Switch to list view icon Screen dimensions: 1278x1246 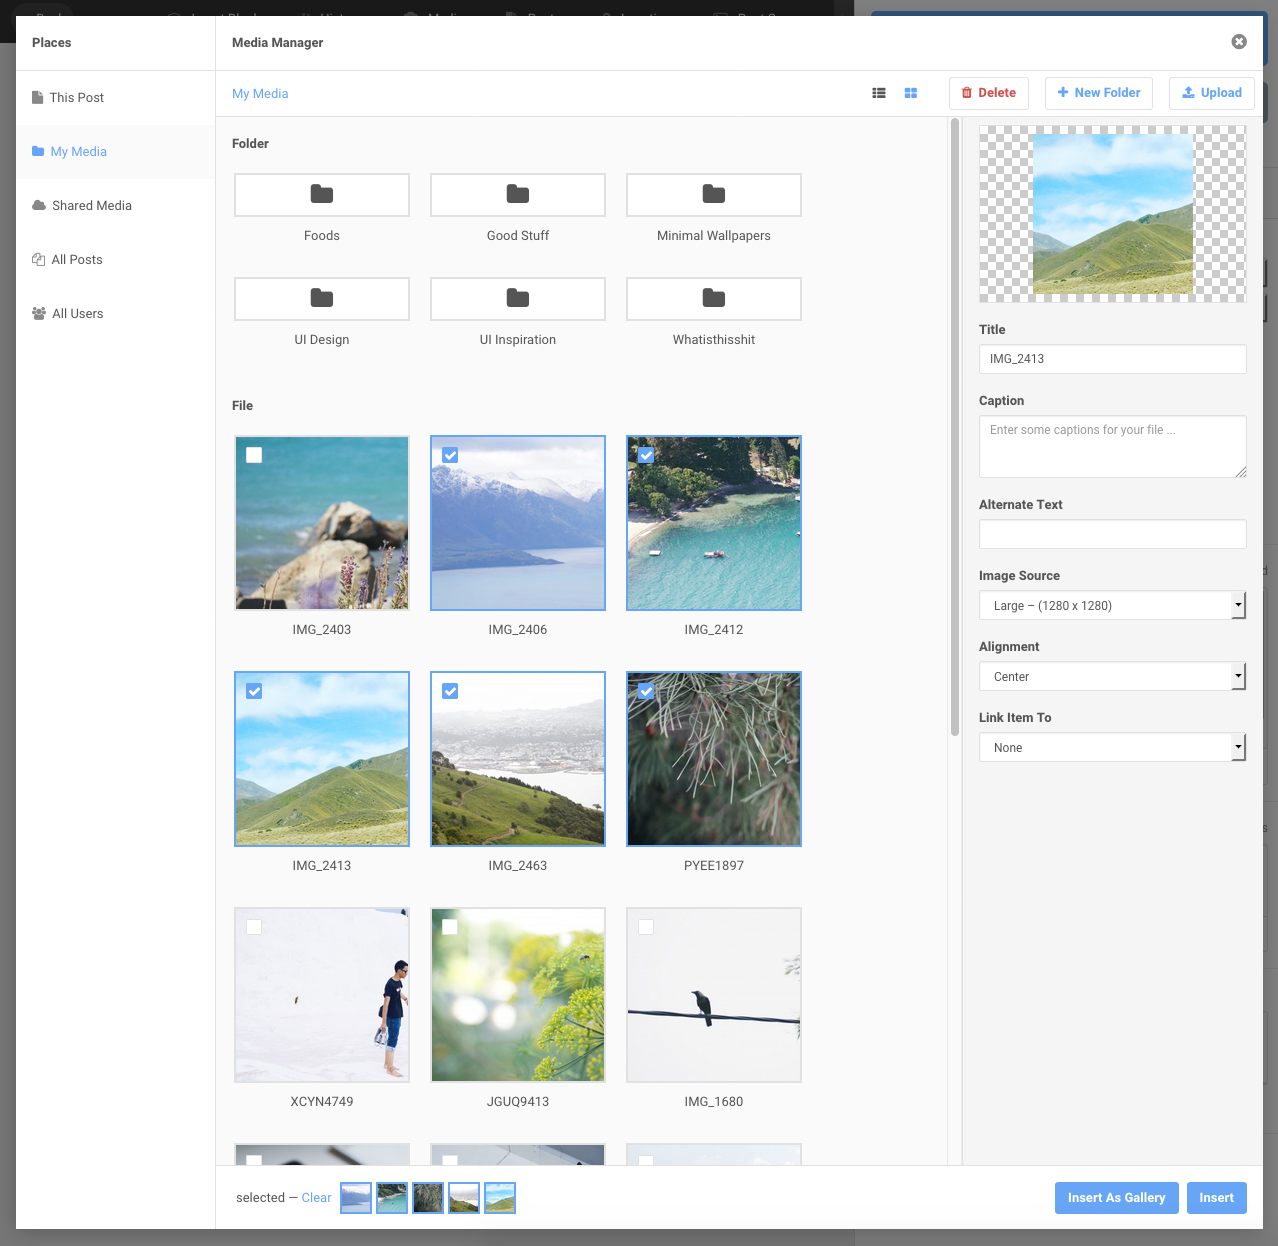pos(879,93)
